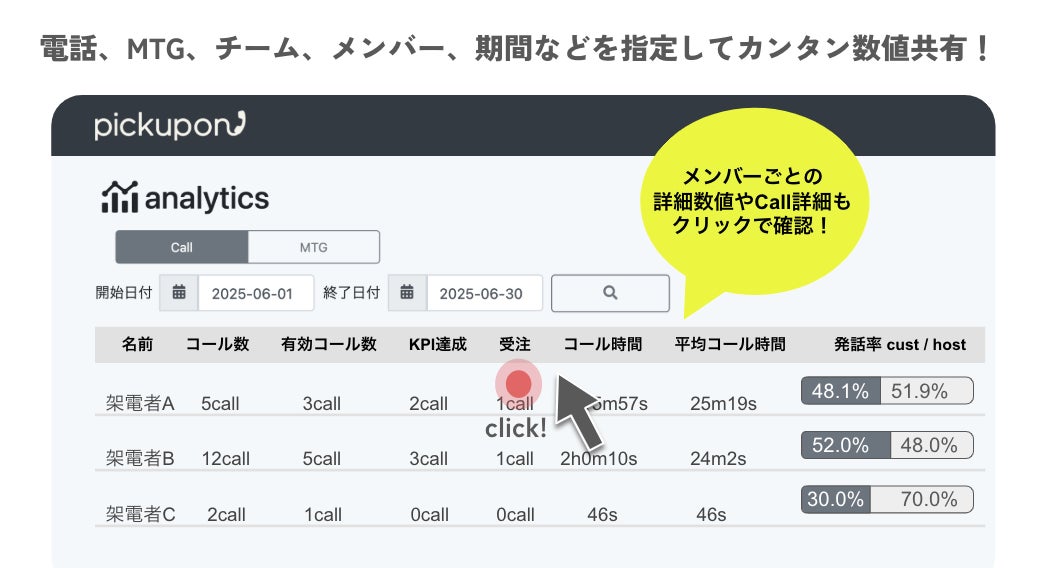The width and height of the screenshot is (1038, 568).
Task: Sort by the 有効コール数 column header
Action: pyautogui.click(x=329, y=344)
